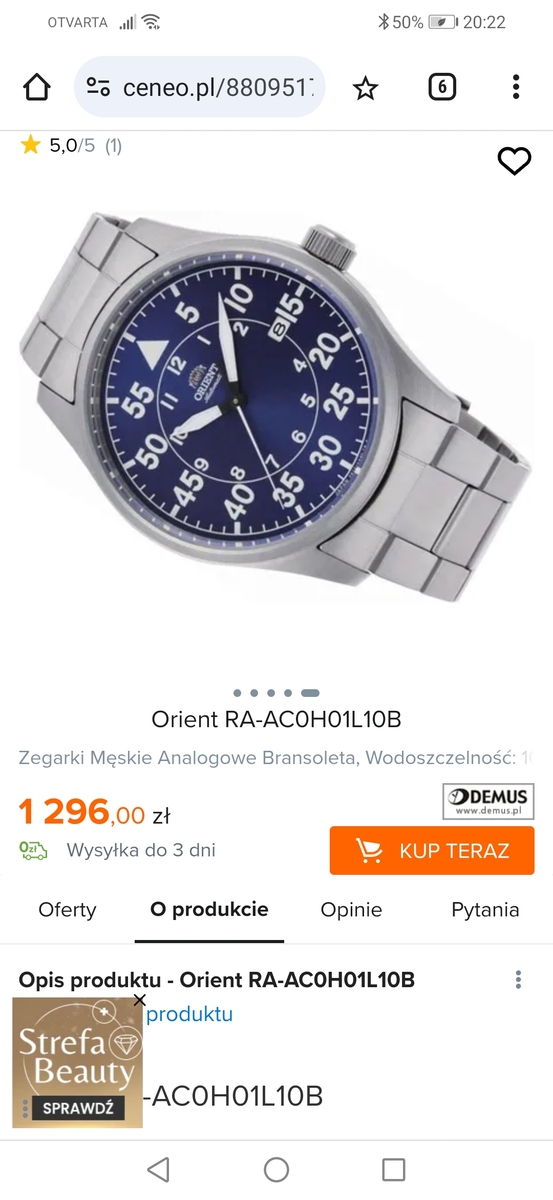Open the Demus shop logo

[489, 802]
